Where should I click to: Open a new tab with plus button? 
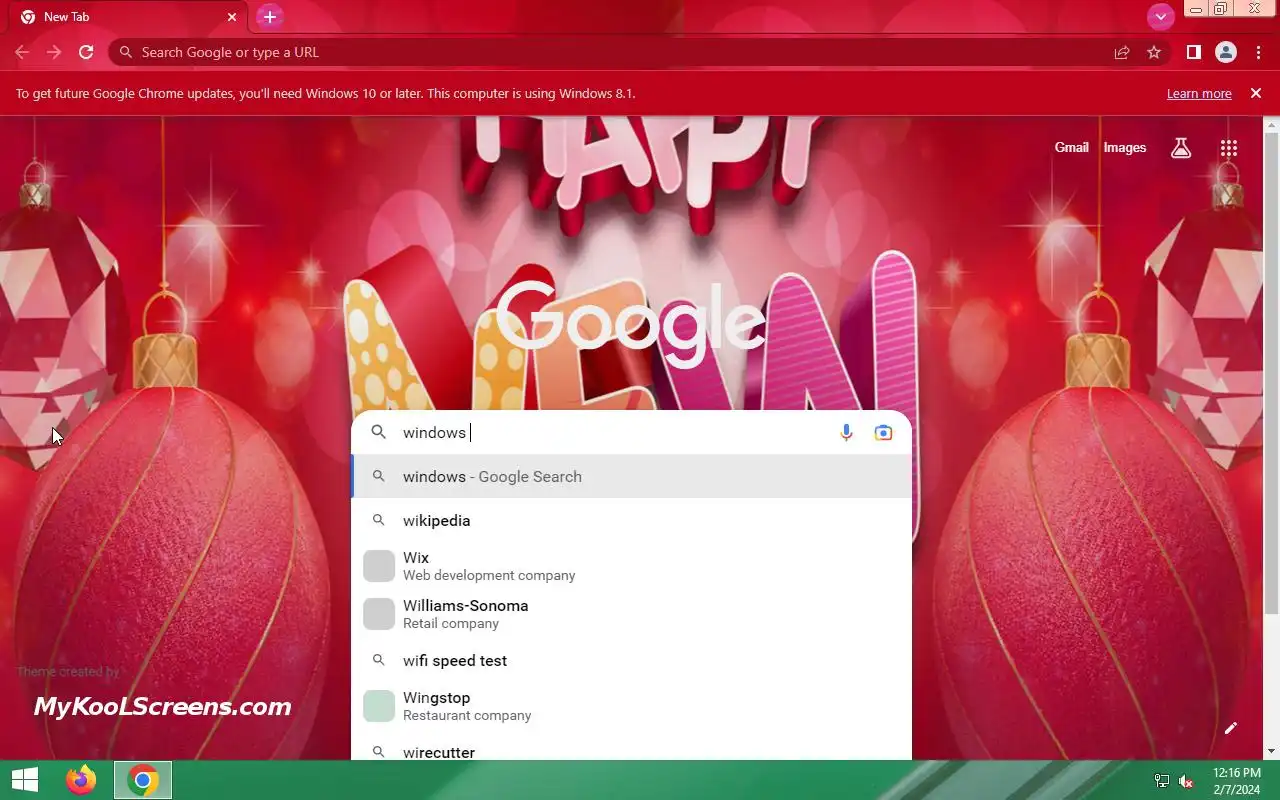pyautogui.click(x=269, y=17)
